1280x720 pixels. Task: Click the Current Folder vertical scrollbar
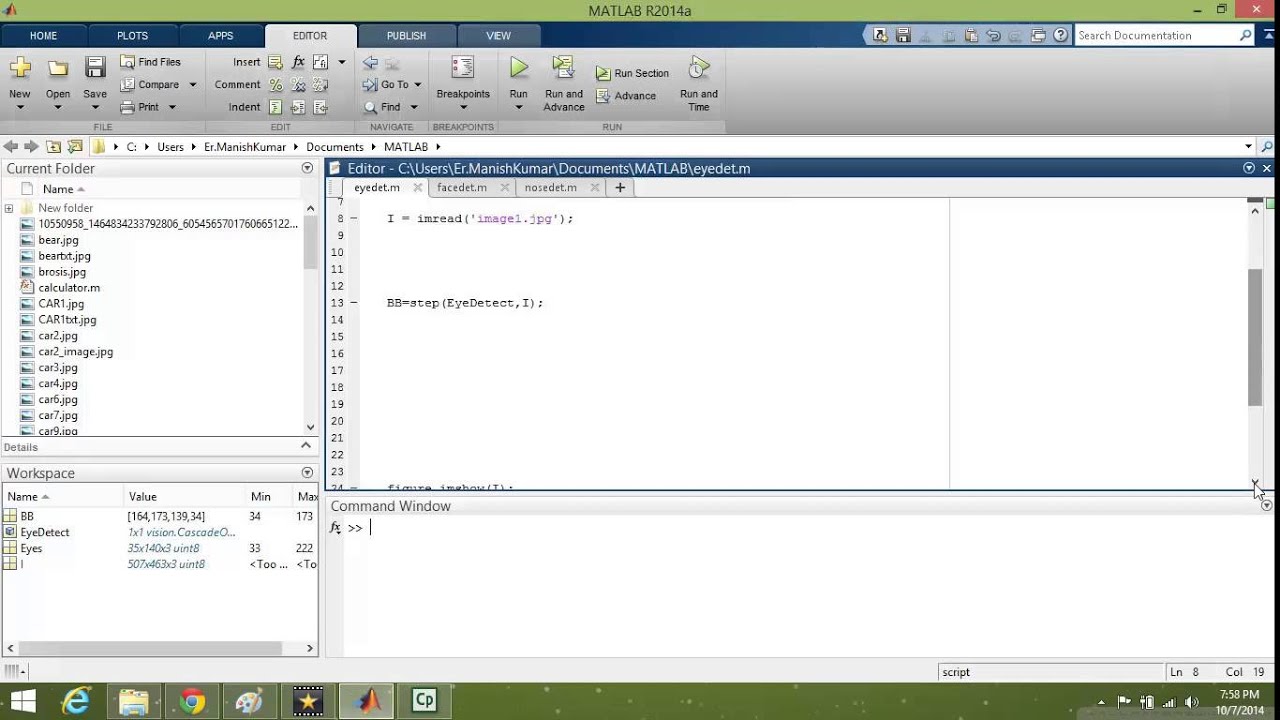point(310,240)
